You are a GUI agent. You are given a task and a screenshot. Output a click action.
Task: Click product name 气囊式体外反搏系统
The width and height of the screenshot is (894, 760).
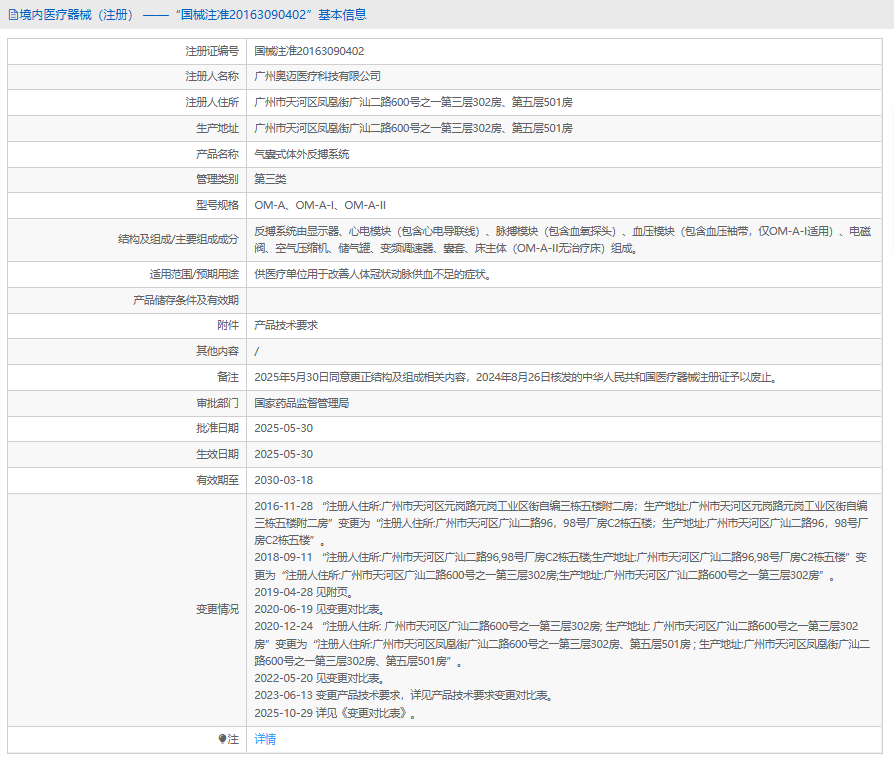302,154
